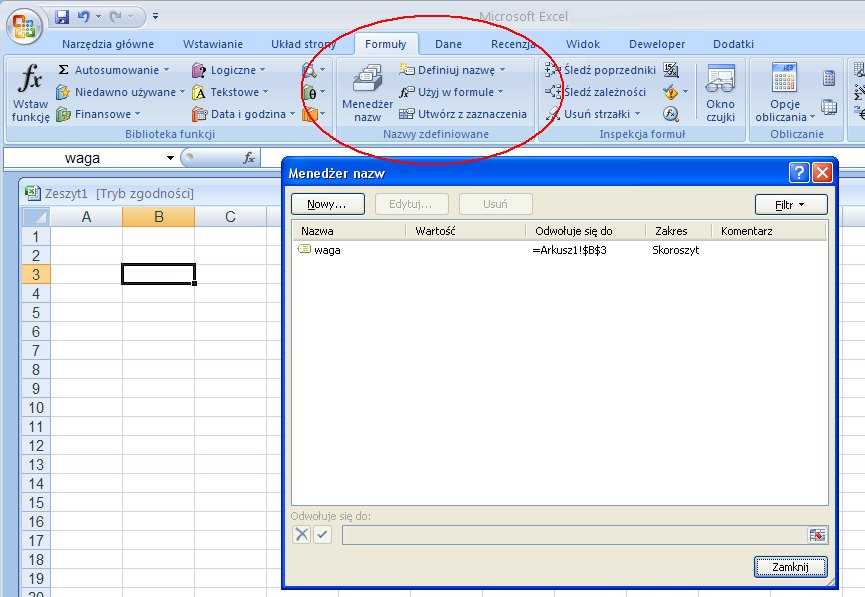
Task: Click the Nowy... button
Action: [327, 204]
